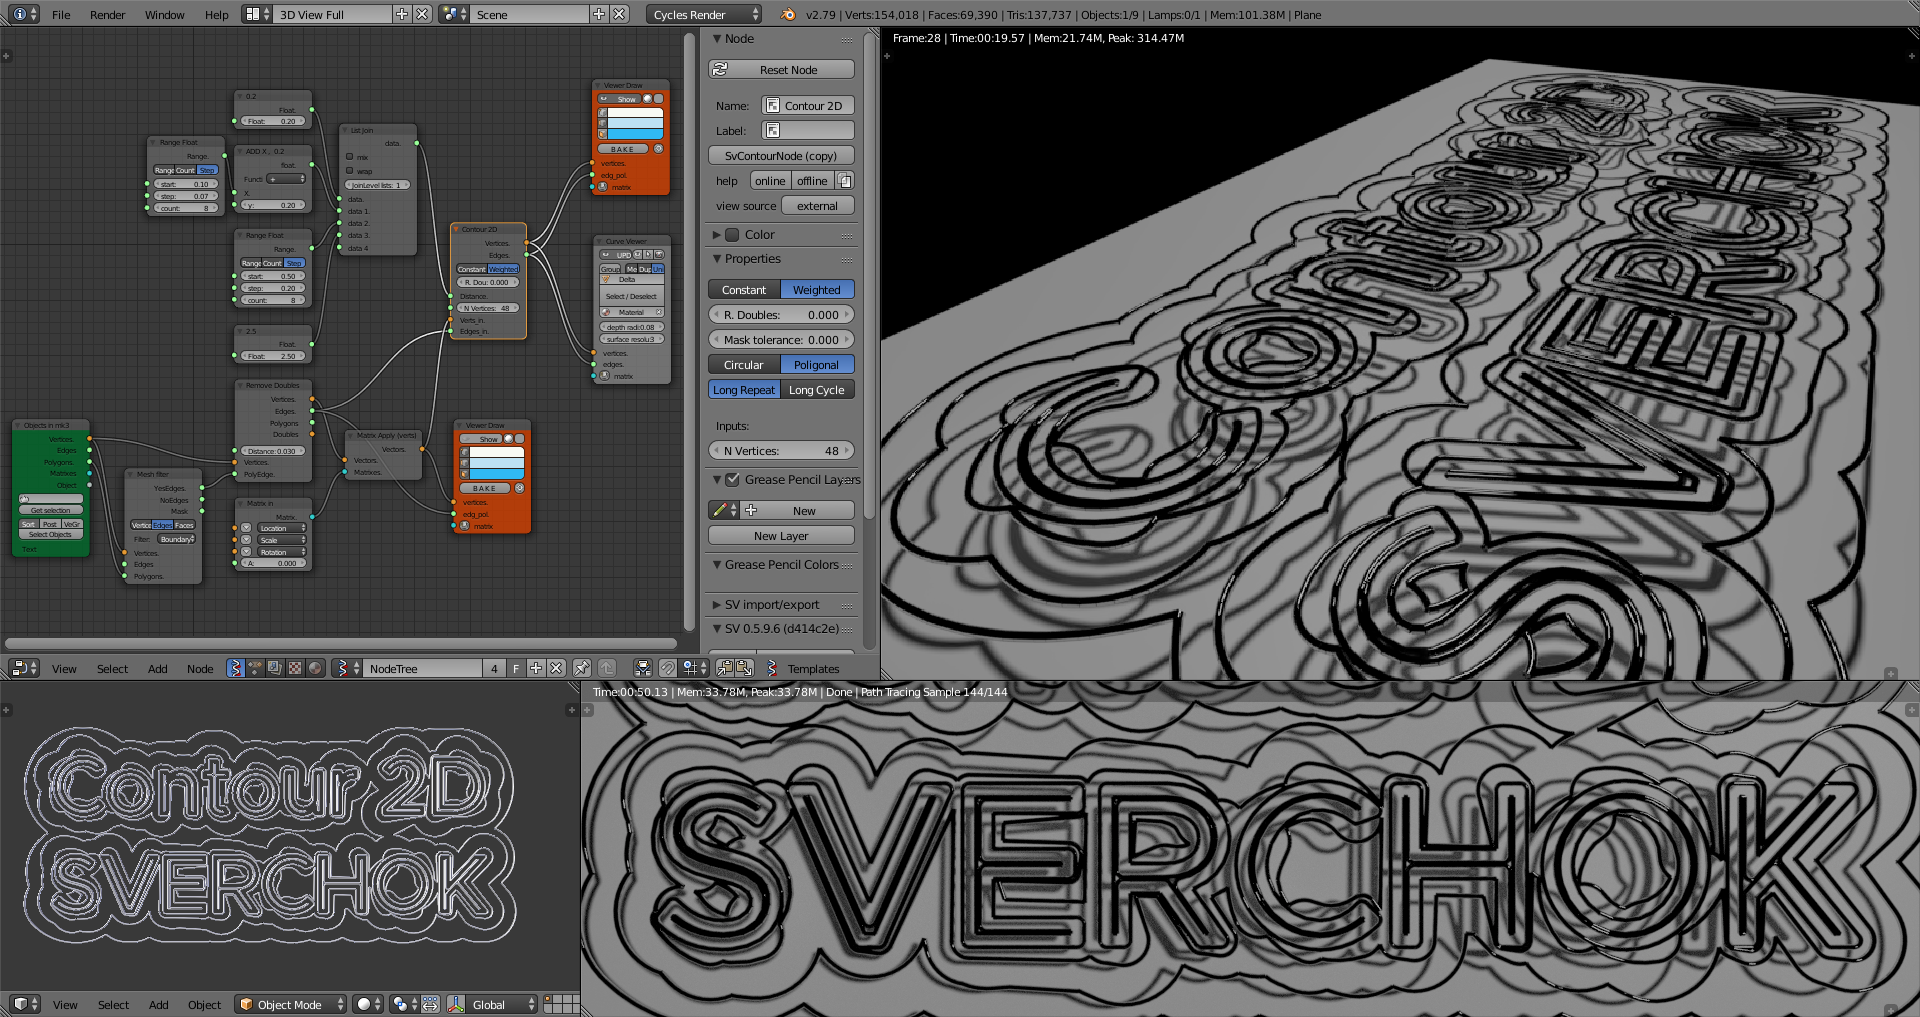
Task: Click the Reset Node button
Action: [x=781, y=69]
